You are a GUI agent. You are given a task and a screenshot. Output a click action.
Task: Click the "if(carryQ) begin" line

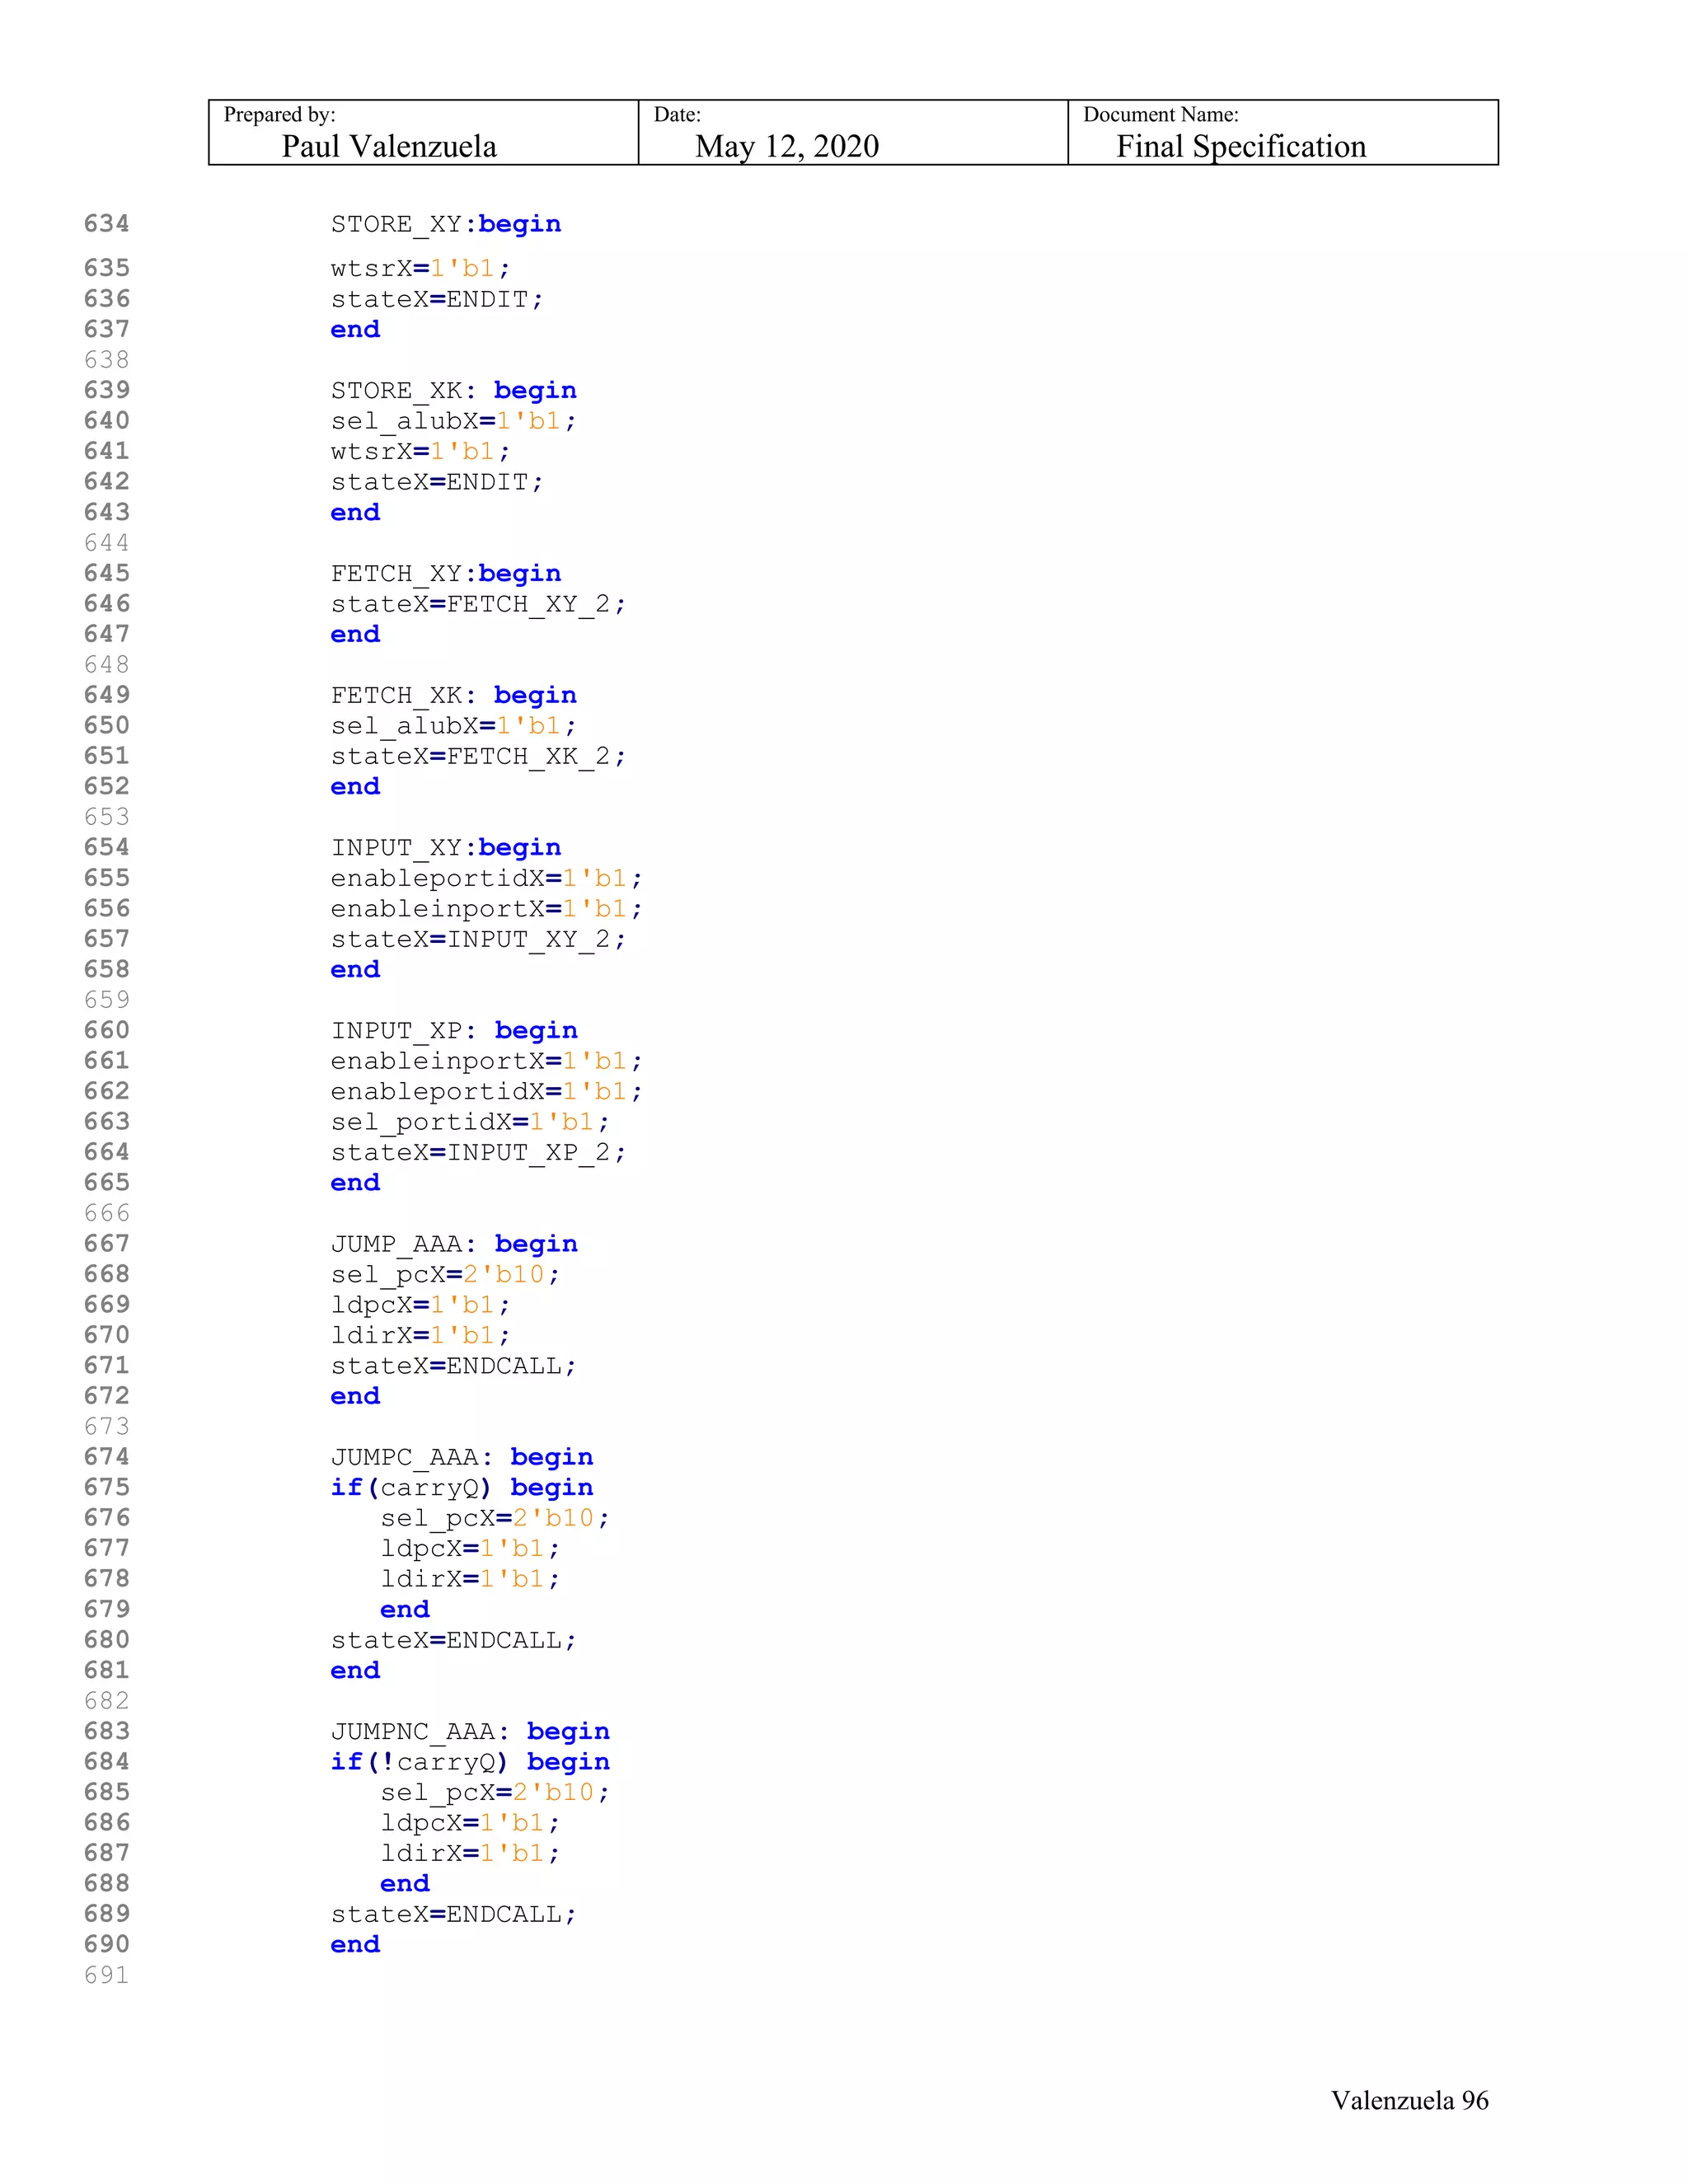click(462, 1488)
